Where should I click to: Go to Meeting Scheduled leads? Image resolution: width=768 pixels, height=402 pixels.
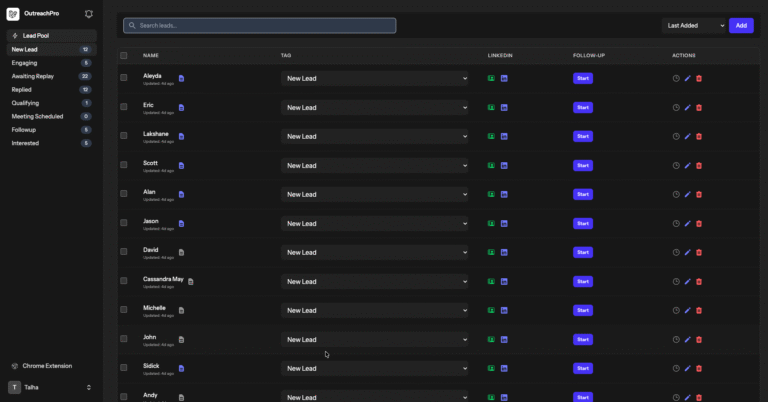point(51,117)
